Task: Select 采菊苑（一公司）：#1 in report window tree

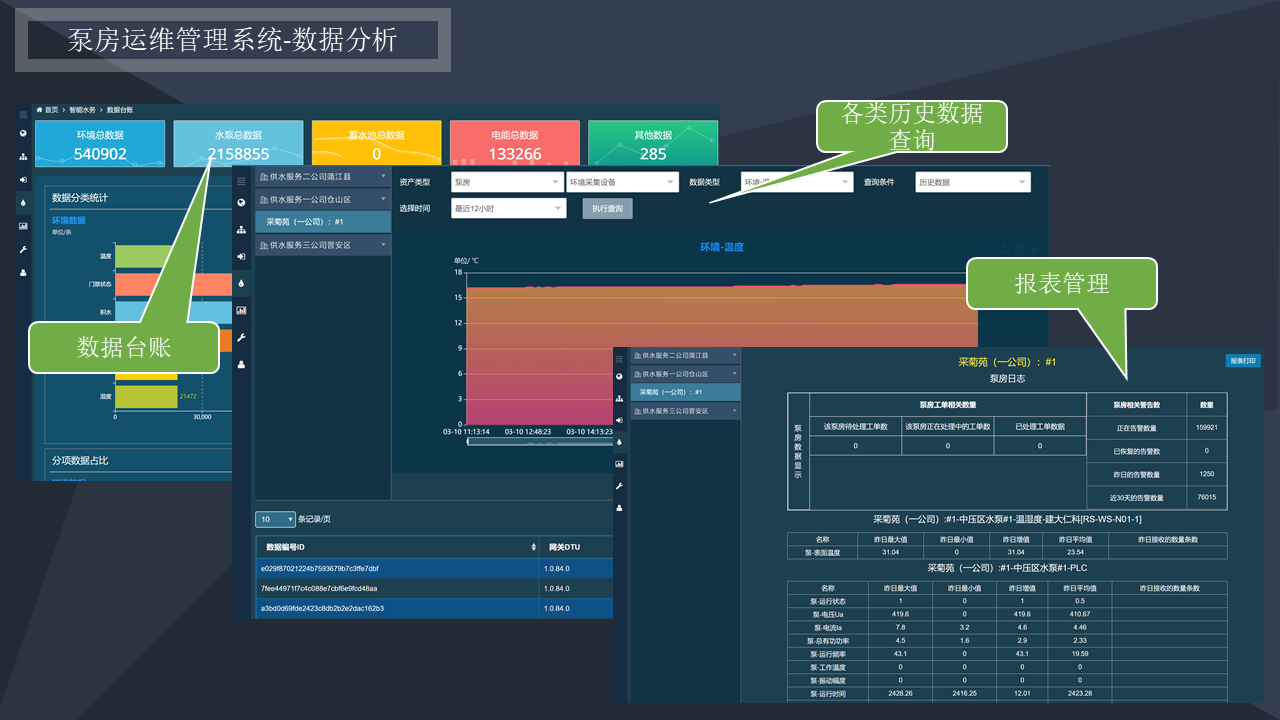Action: (x=685, y=392)
